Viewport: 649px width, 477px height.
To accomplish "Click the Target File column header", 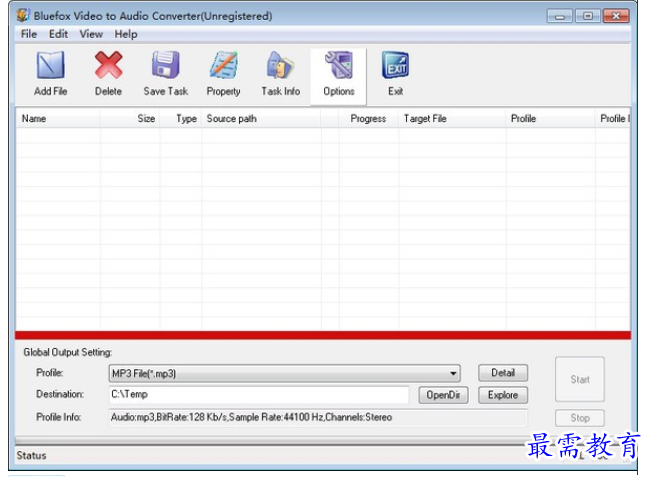I will point(452,118).
